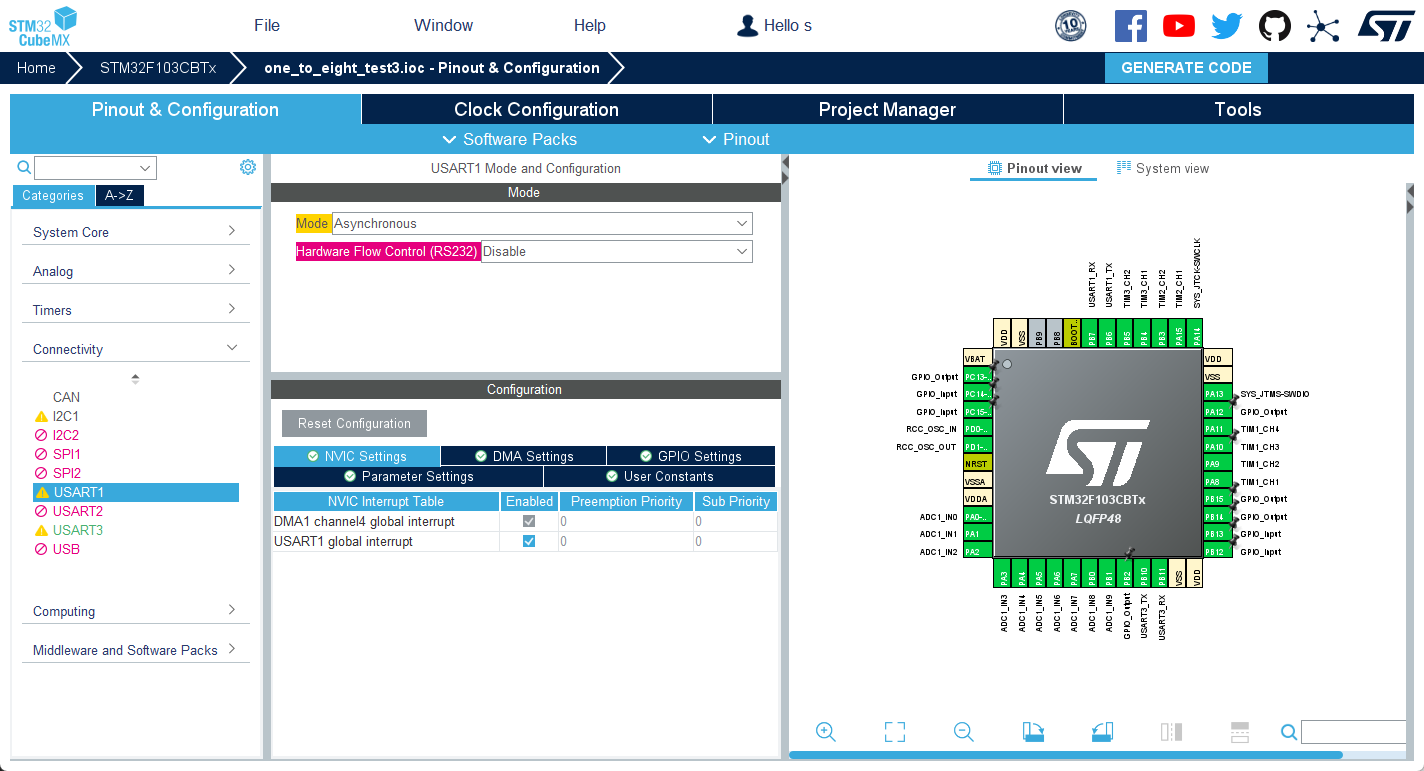
Task: Click the search magnifier icon in left panel
Action: (x=24, y=167)
